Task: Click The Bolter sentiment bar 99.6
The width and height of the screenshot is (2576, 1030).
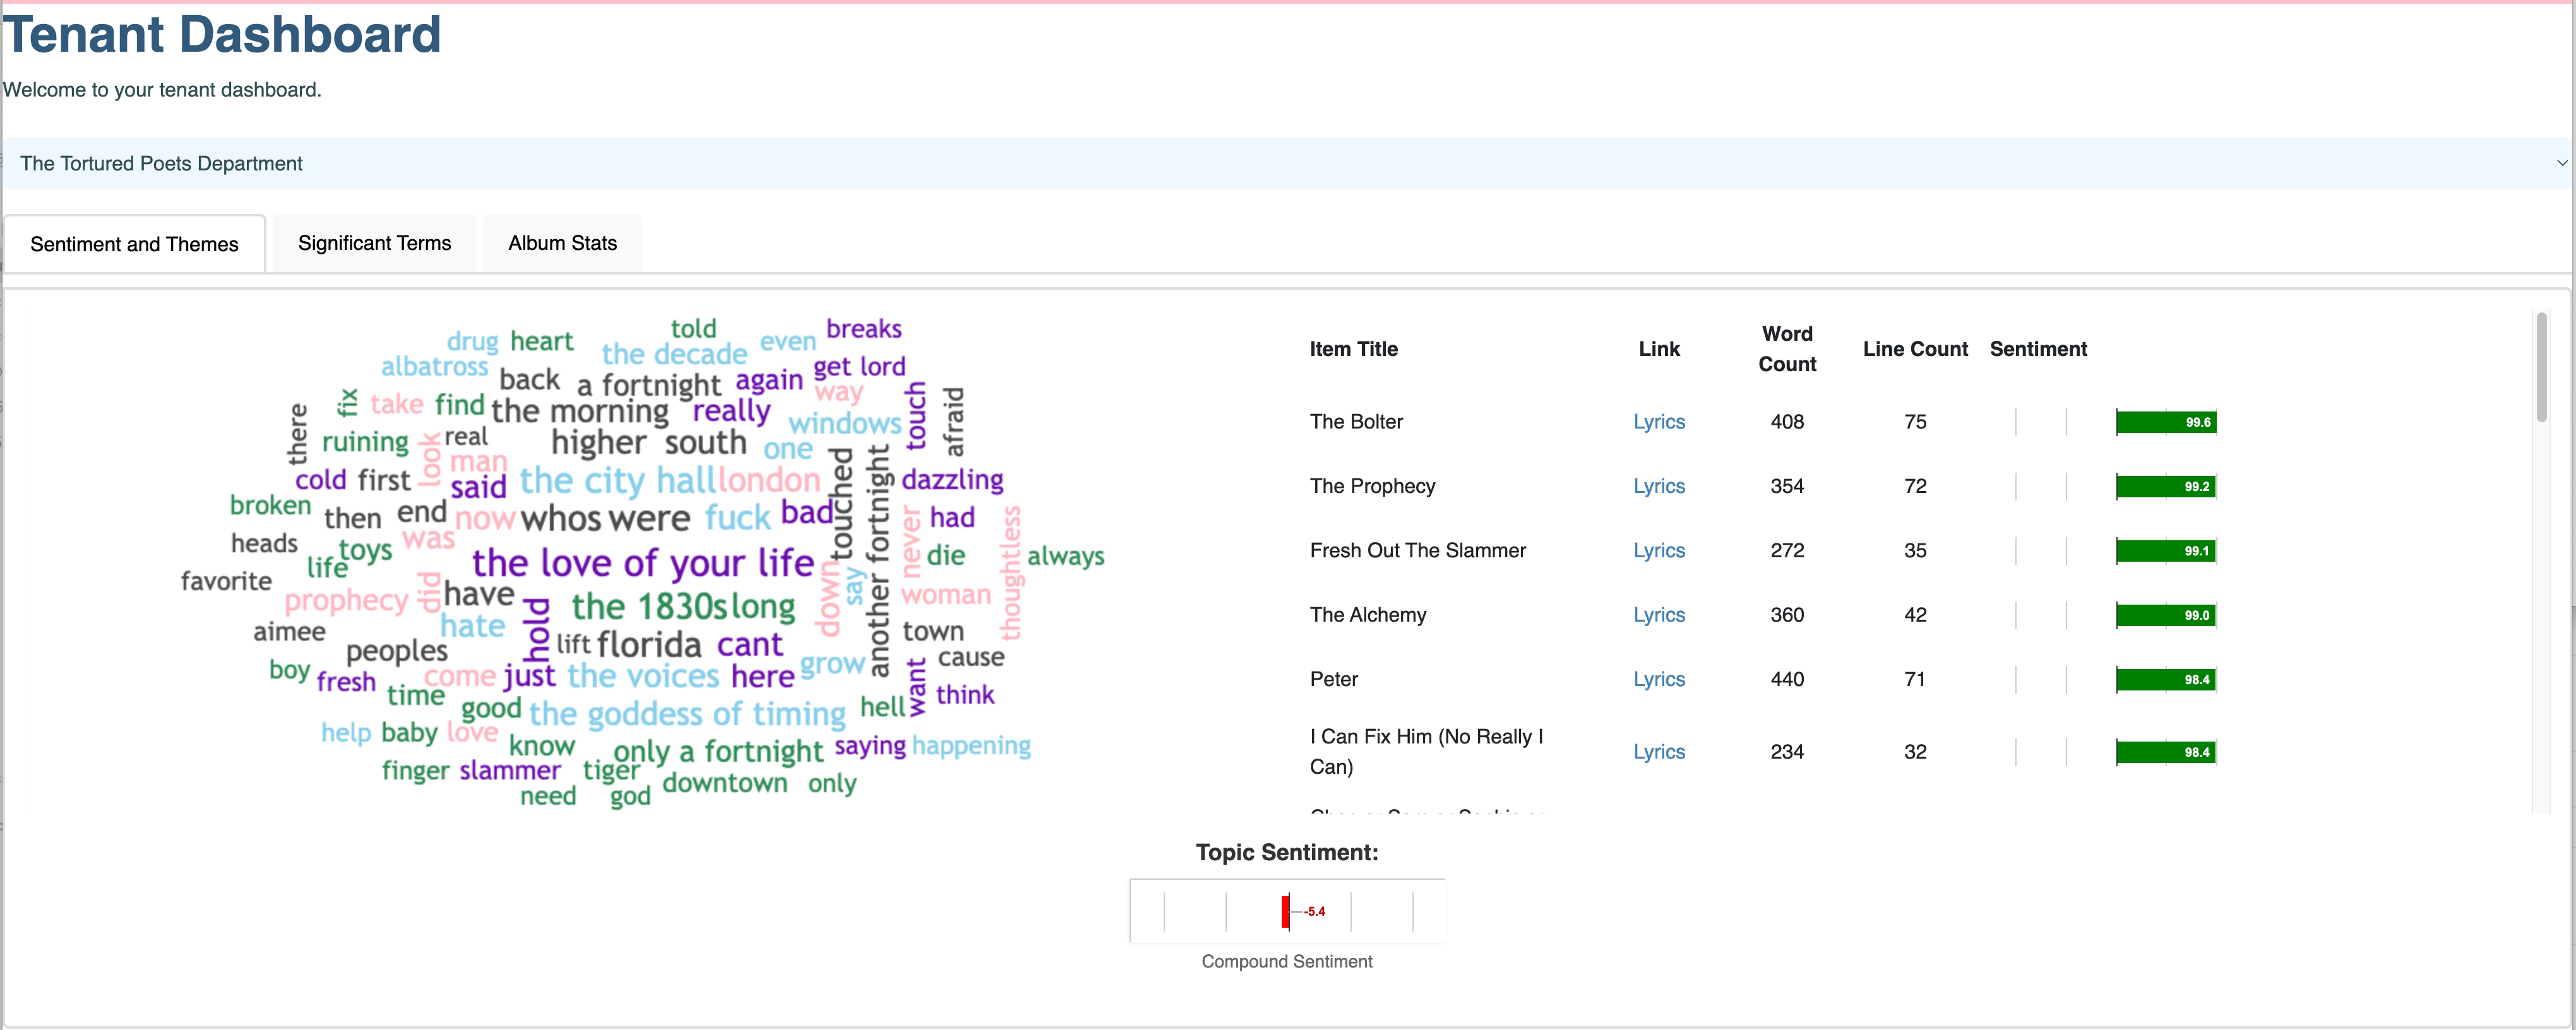Action: [2166, 422]
